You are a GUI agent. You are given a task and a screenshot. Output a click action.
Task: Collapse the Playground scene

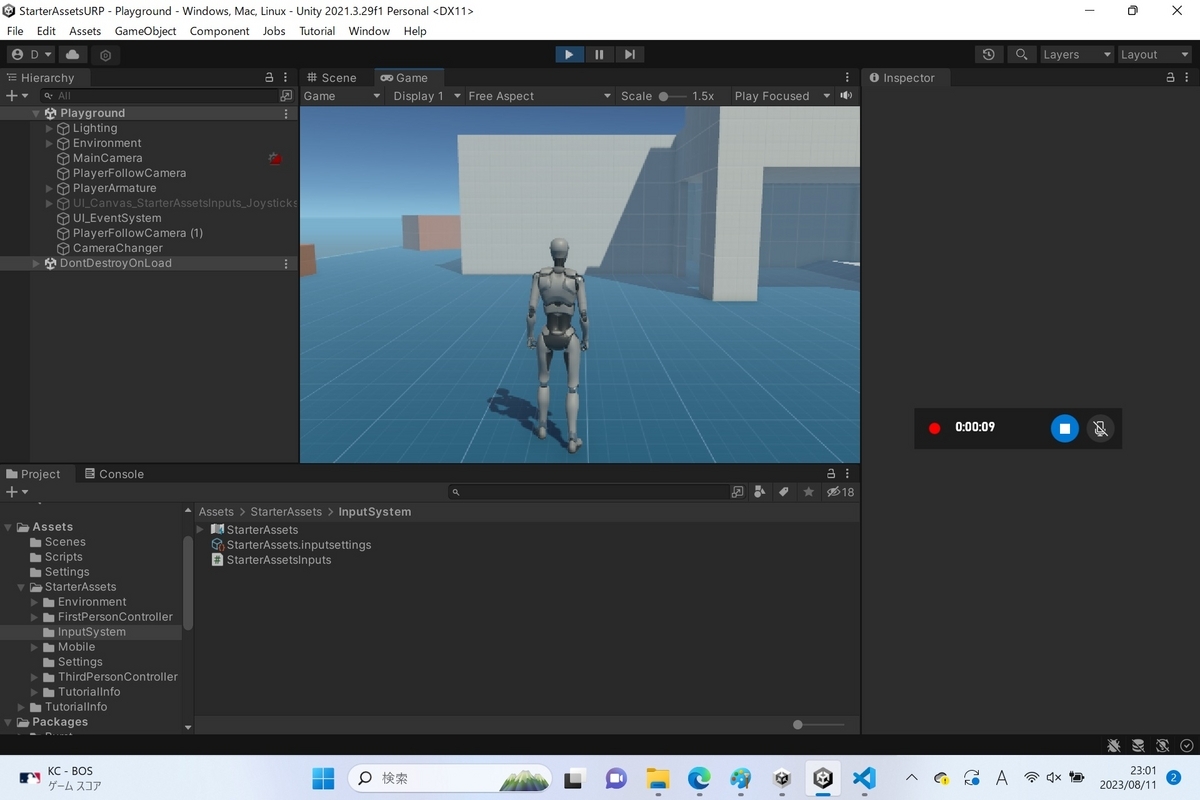tap(36, 114)
